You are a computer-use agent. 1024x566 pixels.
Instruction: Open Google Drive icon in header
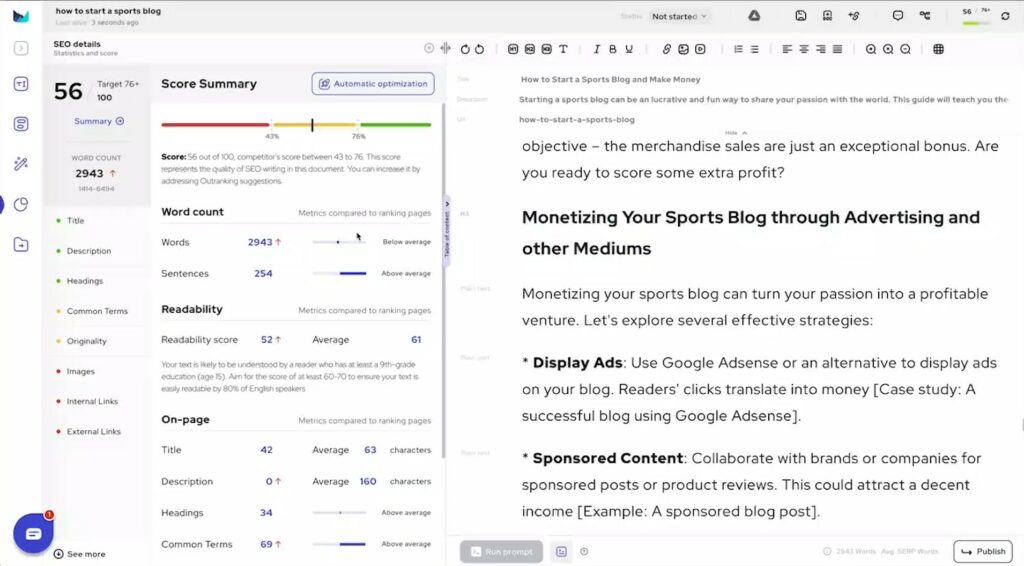[754, 16]
